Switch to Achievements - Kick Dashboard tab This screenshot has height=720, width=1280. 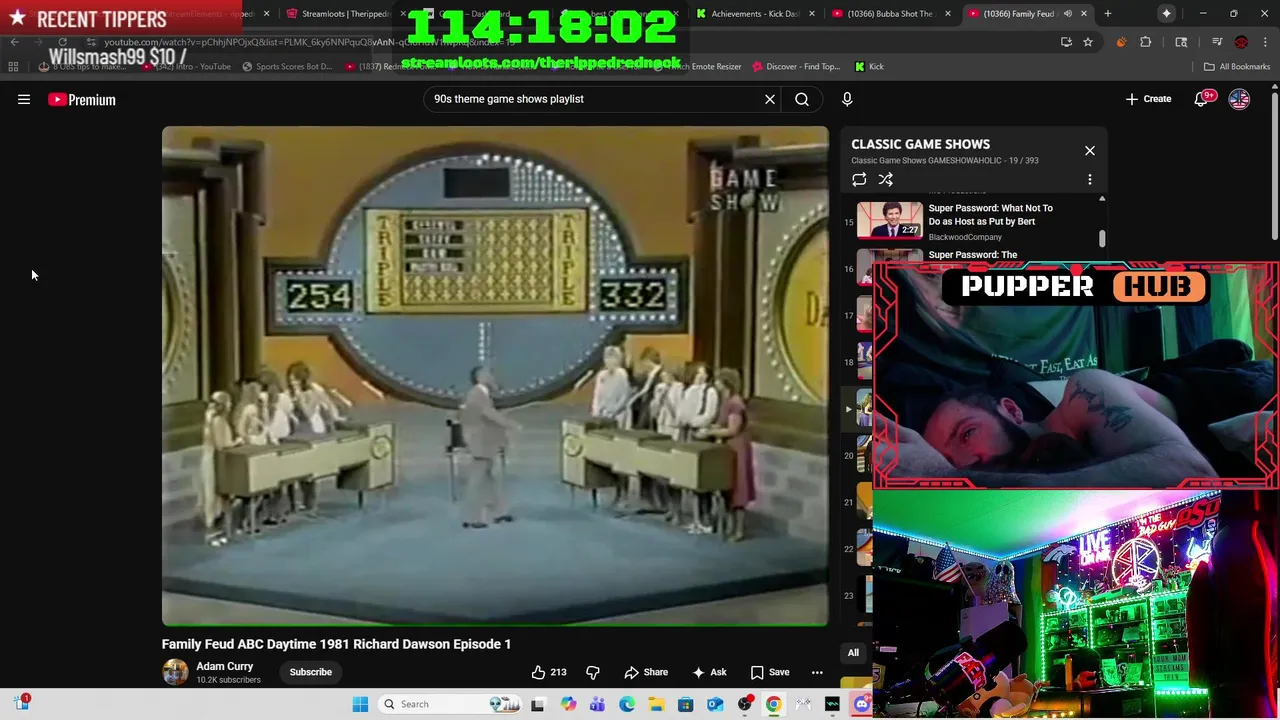(755, 14)
